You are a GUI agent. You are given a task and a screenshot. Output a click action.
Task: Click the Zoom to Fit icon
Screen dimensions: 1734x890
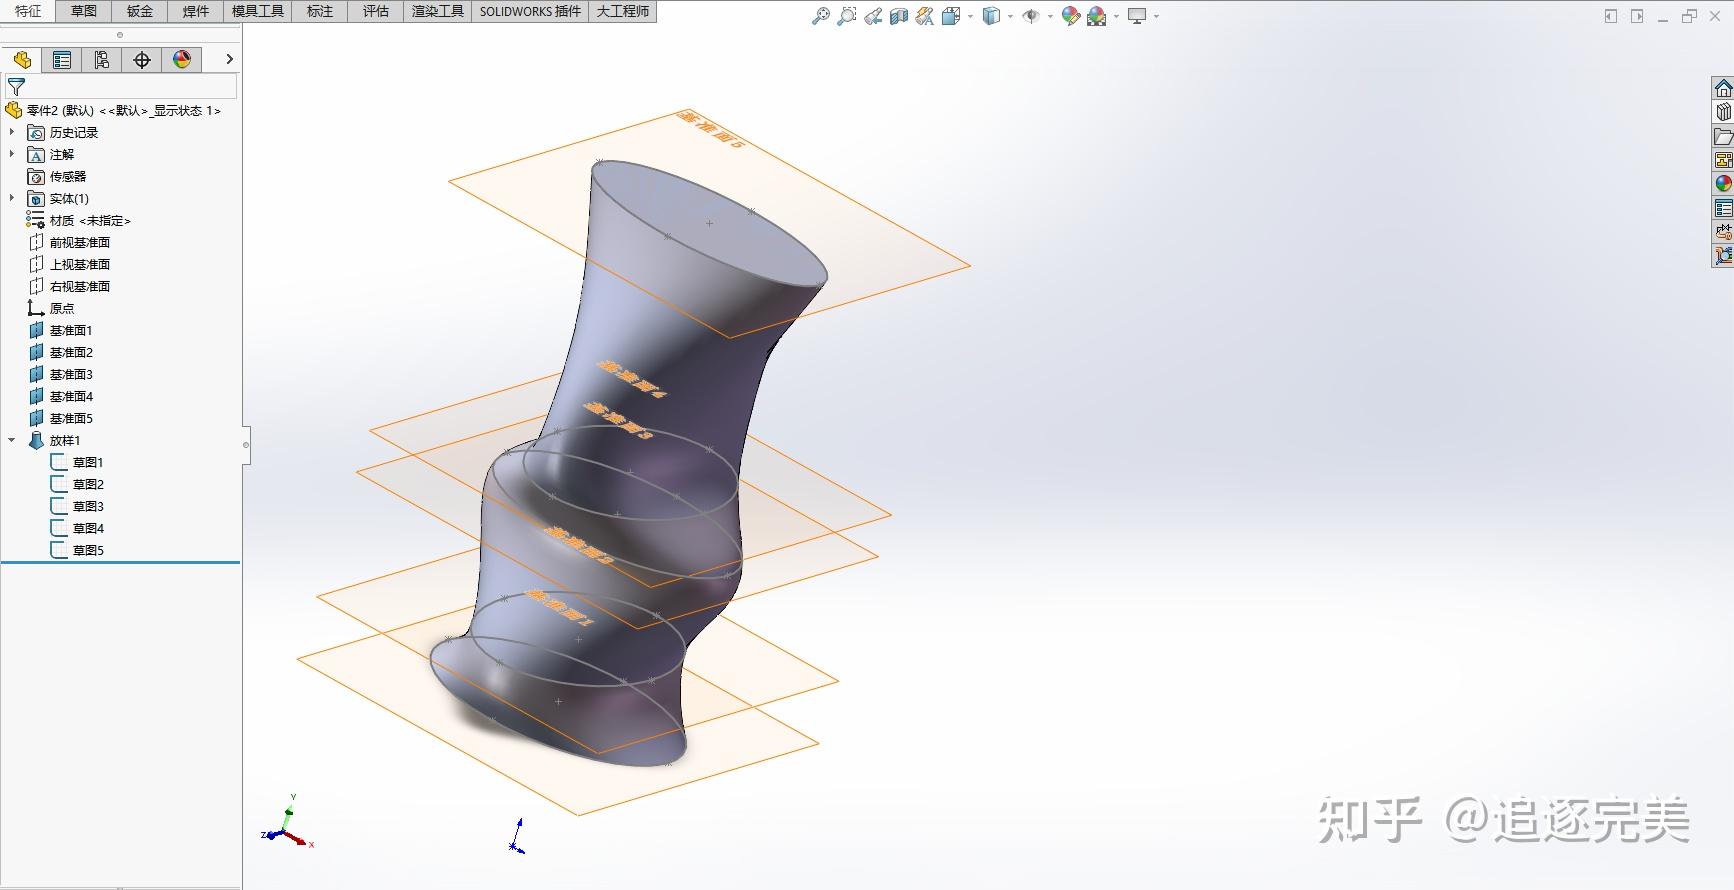pos(820,16)
